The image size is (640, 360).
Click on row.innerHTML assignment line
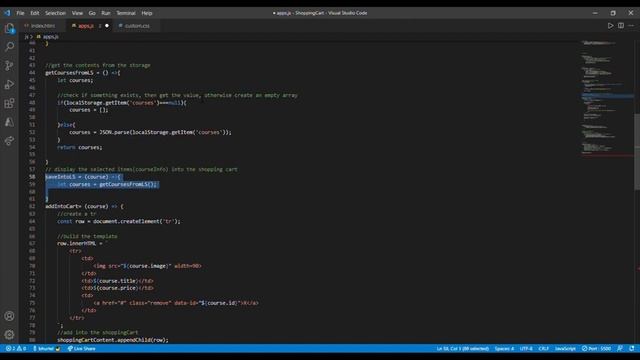coord(82,243)
